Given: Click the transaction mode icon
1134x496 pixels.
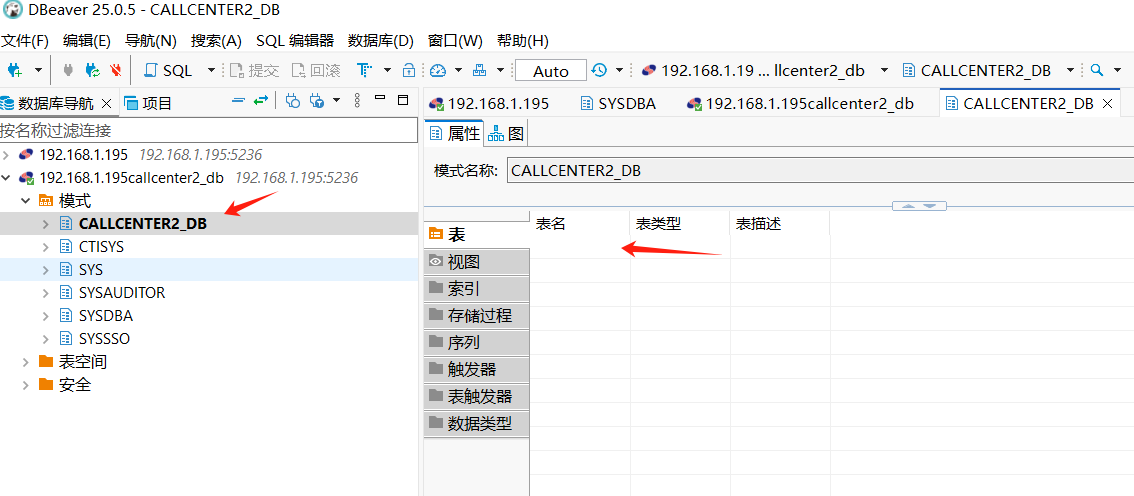Looking at the screenshot, I should tap(366, 70).
